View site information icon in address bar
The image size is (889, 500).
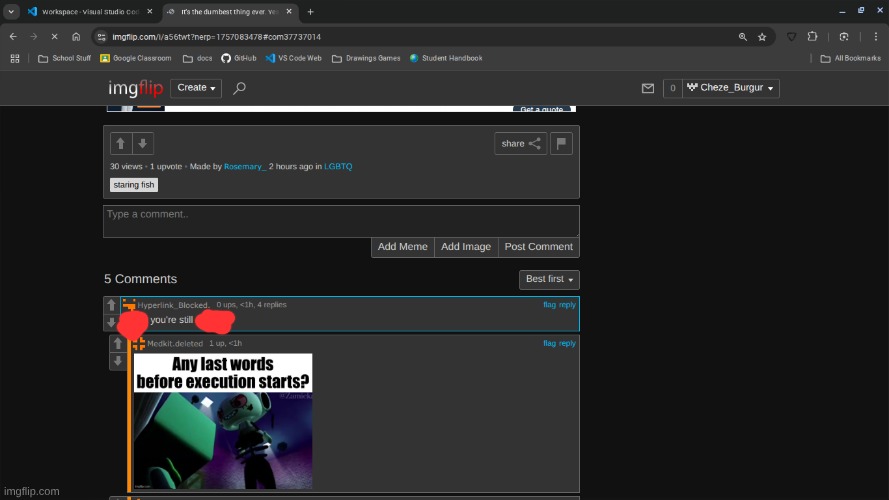(101, 37)
